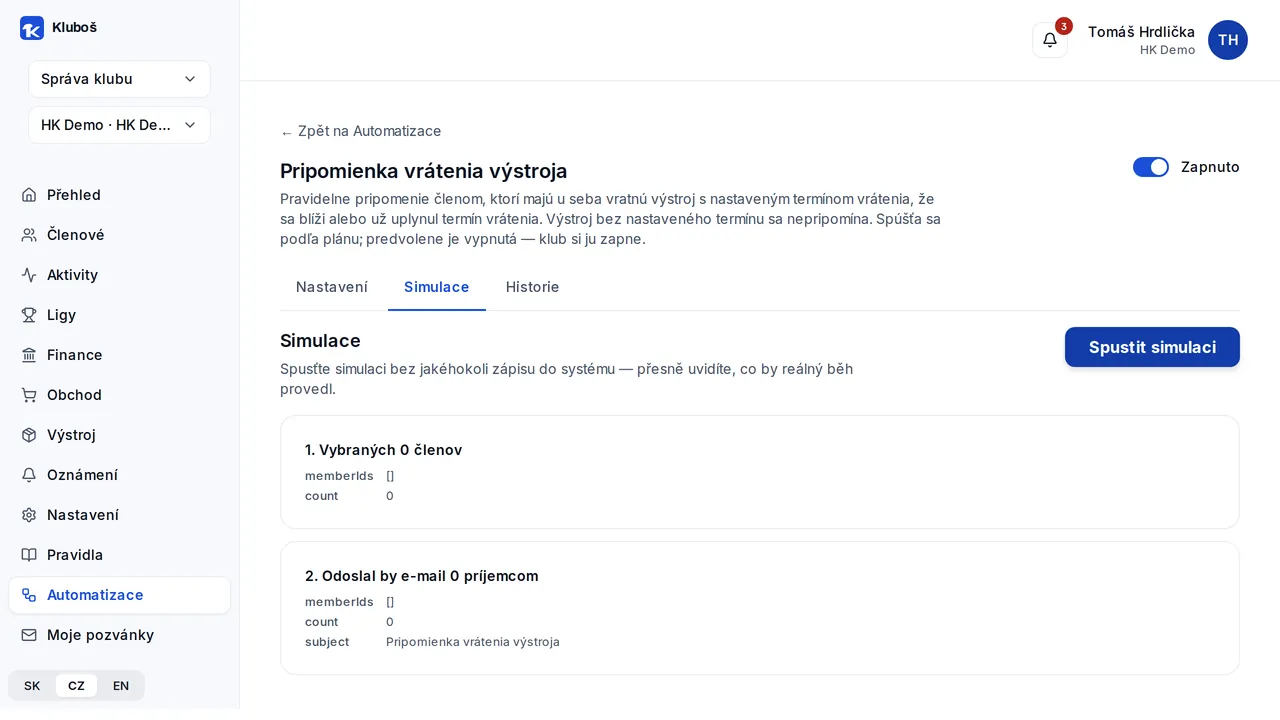Click the subject value 'Pripomienka vrátenia výstroja'
The height and width of the screenshot is (720, 1280).
point(473,642)
